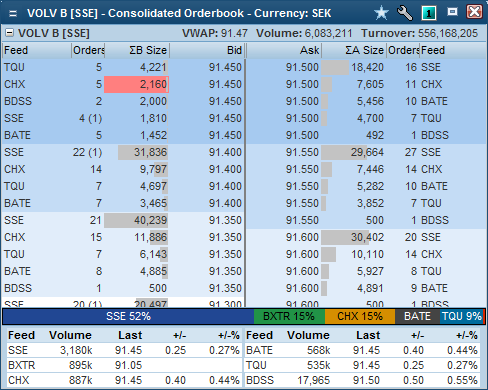Click the CHX 15% orange segment
The width and height of the screenshot is (488, 390).
(x=360, y=316)
